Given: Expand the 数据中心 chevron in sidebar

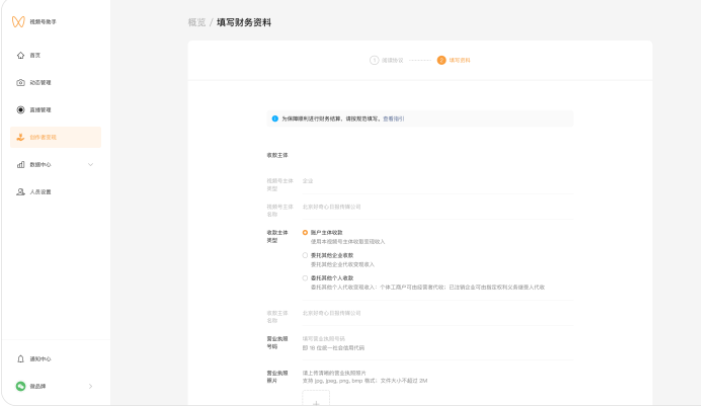Looking at the screenshot, I should (91, 164).
